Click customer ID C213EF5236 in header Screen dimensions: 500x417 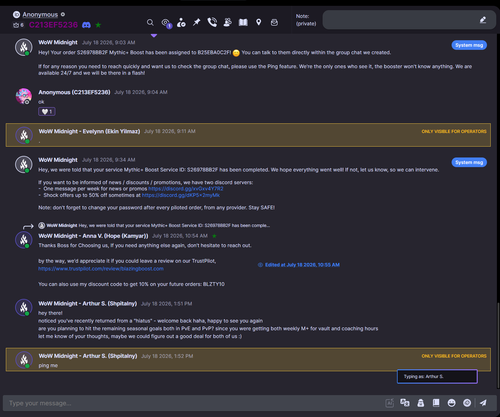[x=53, y=25]
